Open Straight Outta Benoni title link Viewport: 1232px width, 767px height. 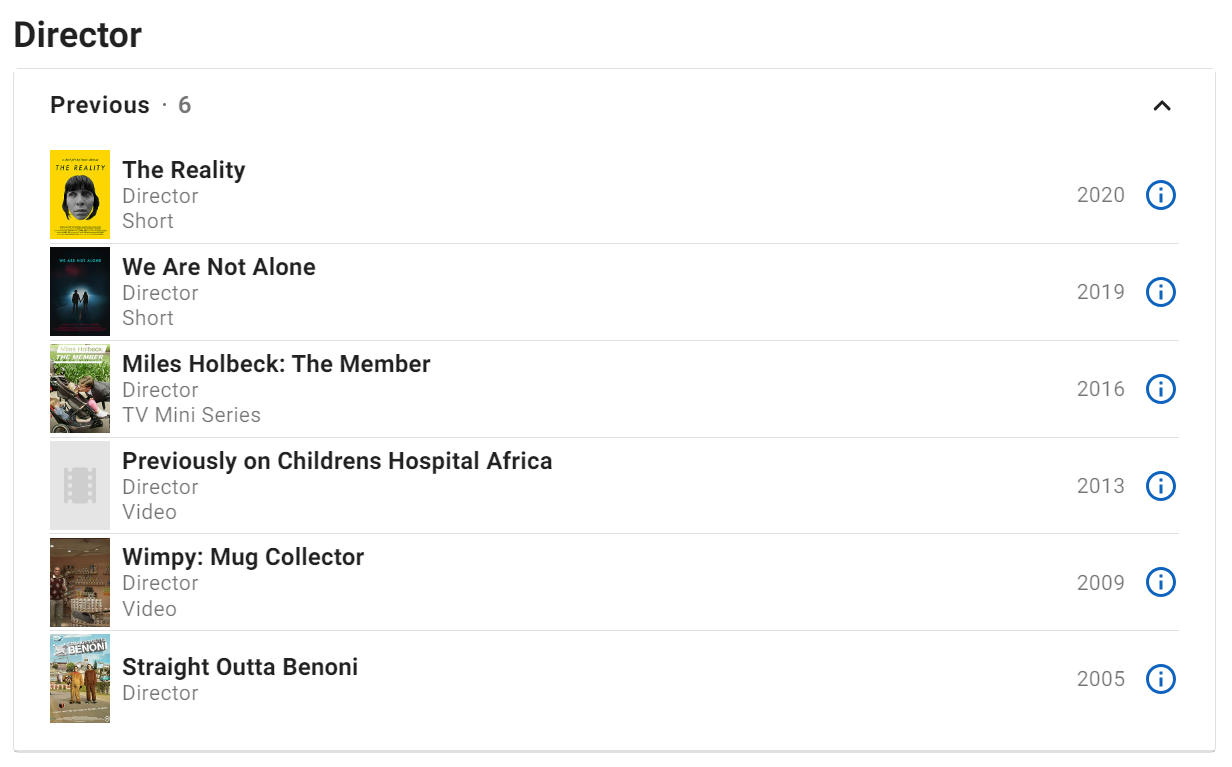click(x=240, y=667)
